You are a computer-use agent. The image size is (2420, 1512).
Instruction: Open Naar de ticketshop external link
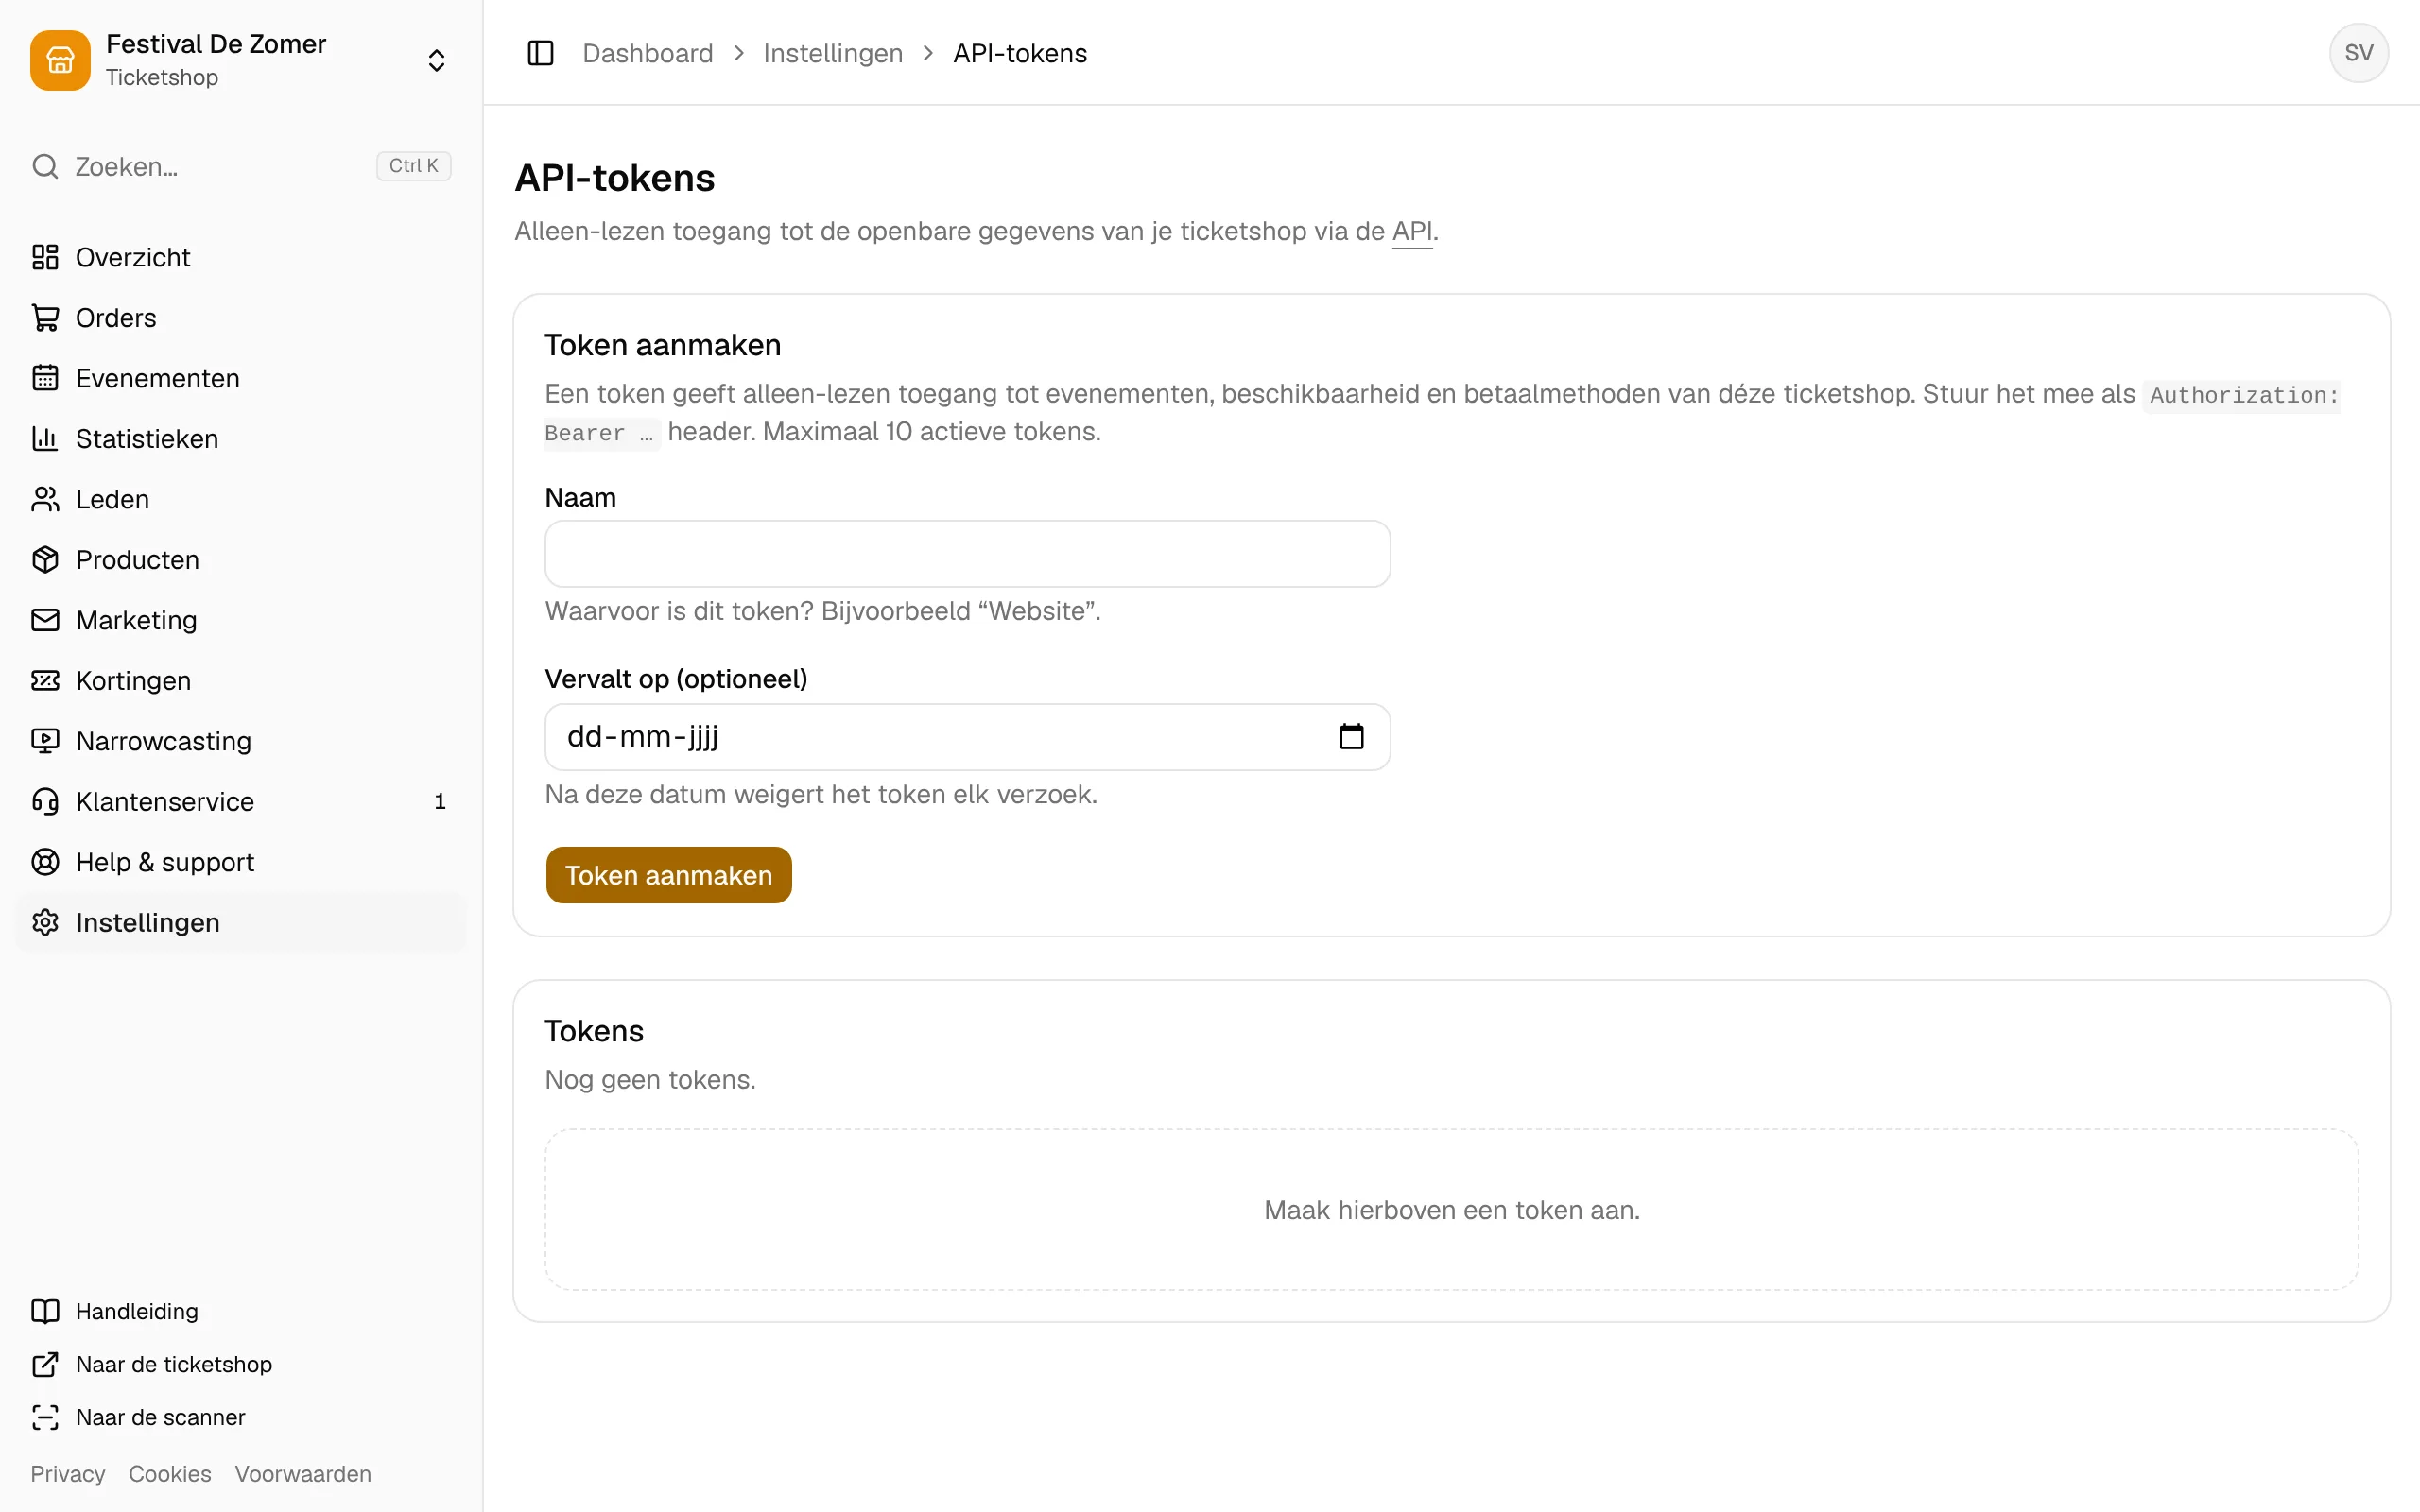pyautogui.click(x=152, y=1364)
